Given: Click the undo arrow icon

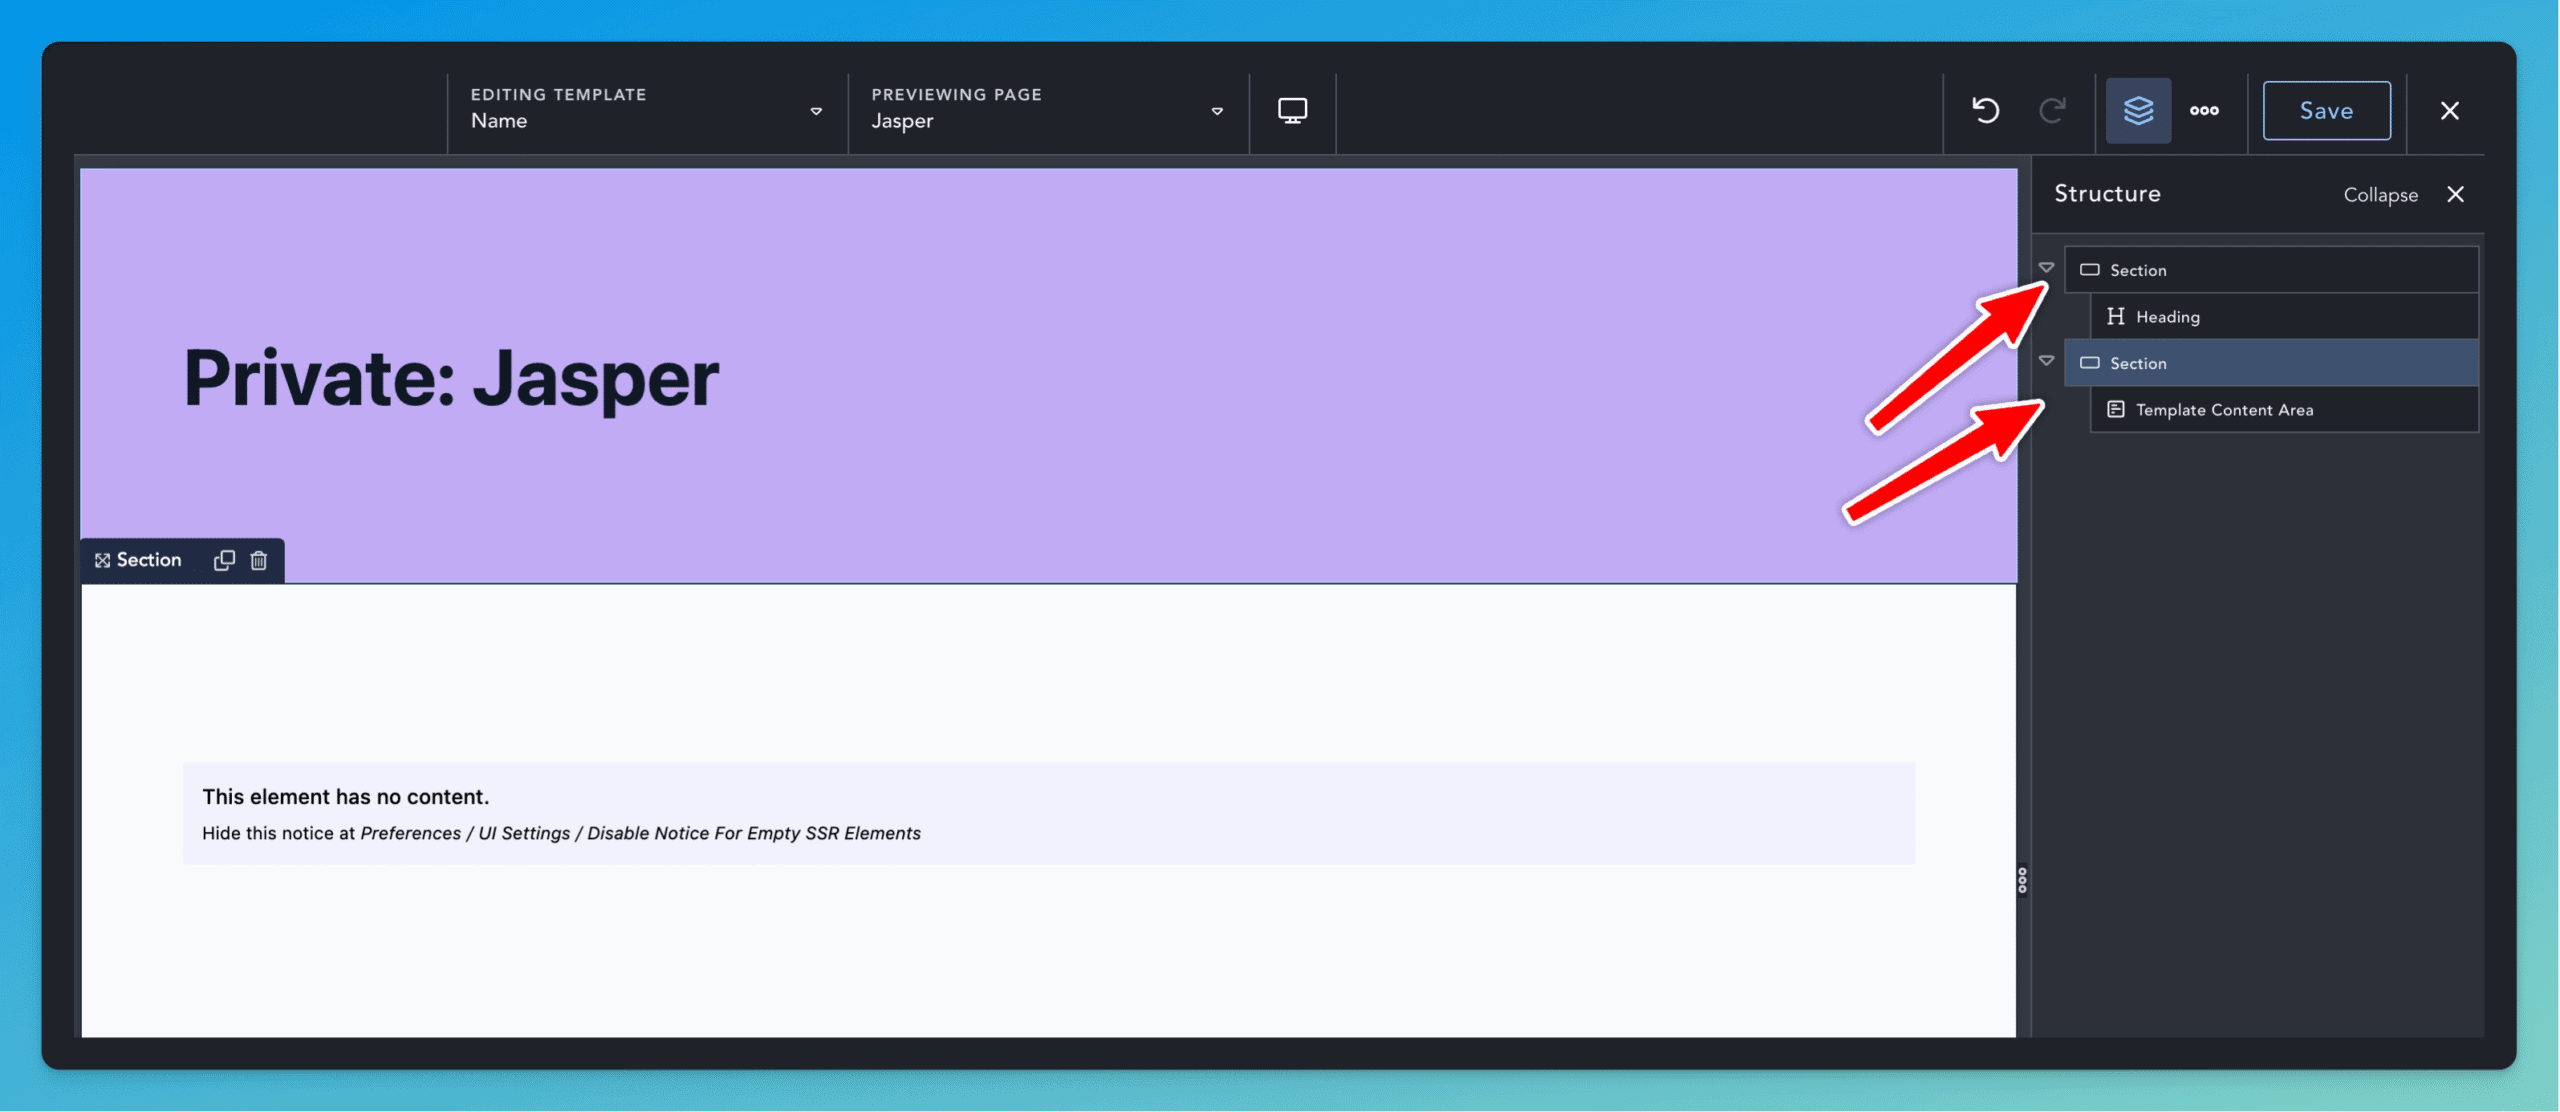Looking at the screenshot, I should [x=1985, y=110].
